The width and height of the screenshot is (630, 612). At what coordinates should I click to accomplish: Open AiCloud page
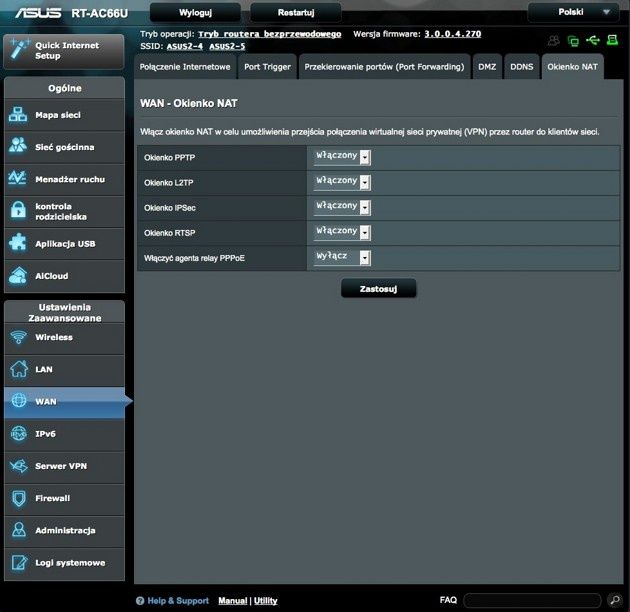pyautogui.click(x=64, y=276)
